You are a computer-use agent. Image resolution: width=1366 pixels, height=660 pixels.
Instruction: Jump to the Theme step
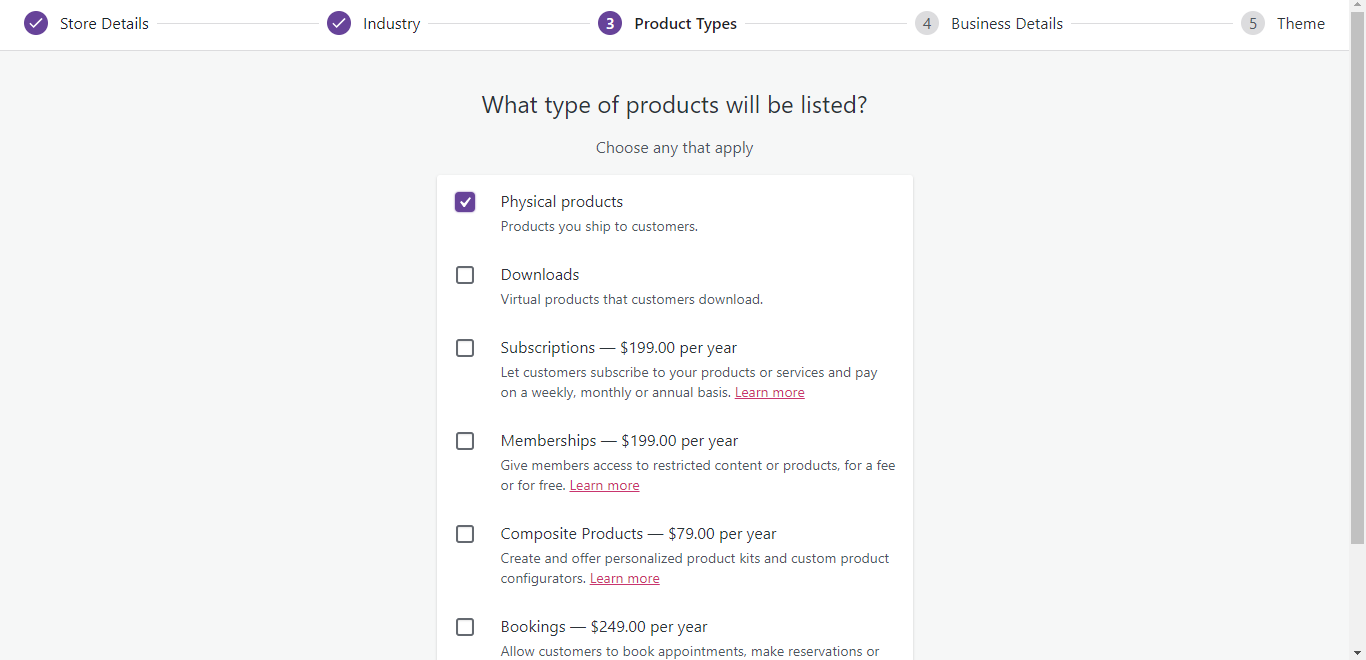1300,24
